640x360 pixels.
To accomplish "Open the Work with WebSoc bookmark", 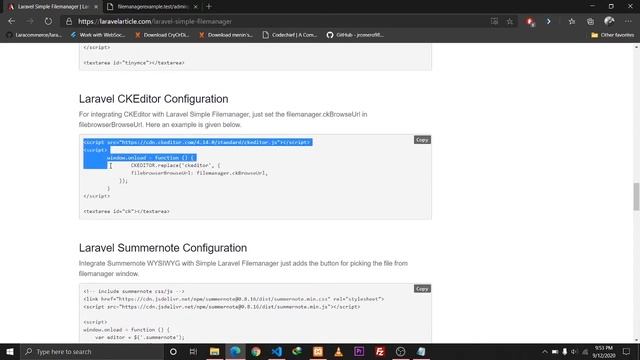I will pos(98,35).
